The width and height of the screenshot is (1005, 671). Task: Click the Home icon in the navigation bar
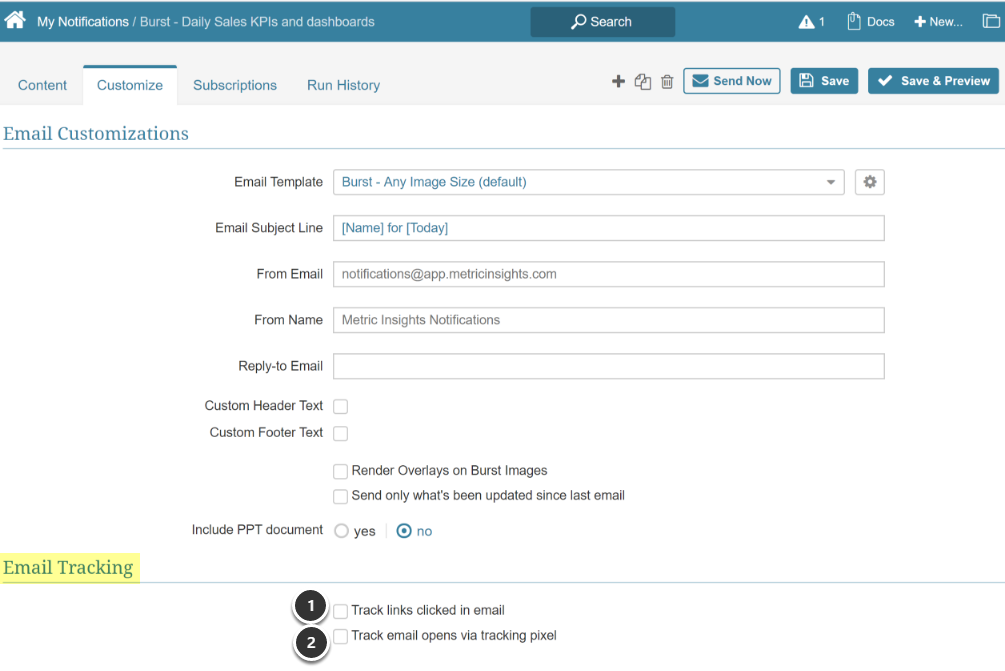point(14,18)
